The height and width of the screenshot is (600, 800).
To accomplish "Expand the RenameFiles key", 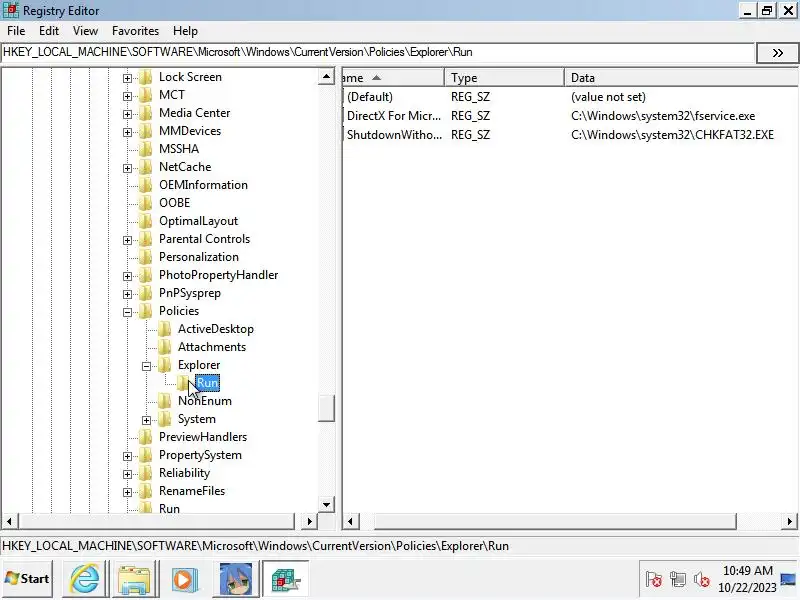I will click(128, 492).
